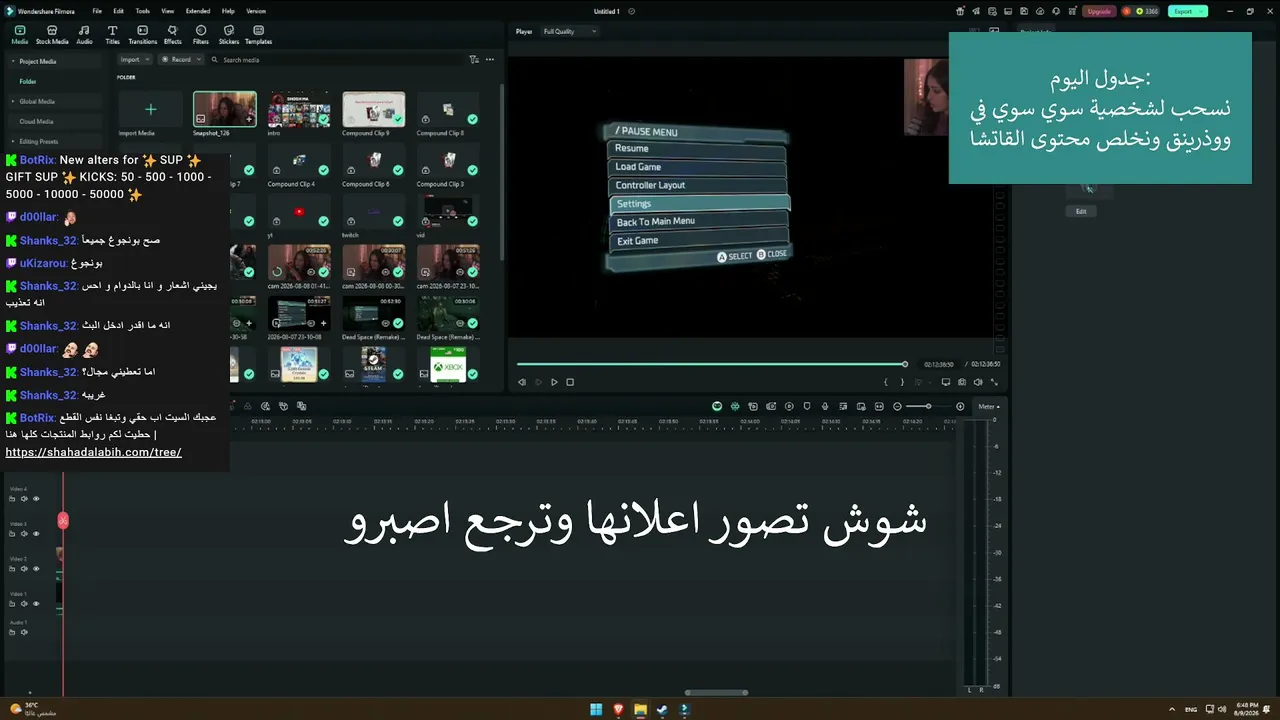Image resolution: width=1280 pixels, height=720 pixels.
Task: Open the Steam taskbar icon
Action: 661,710
